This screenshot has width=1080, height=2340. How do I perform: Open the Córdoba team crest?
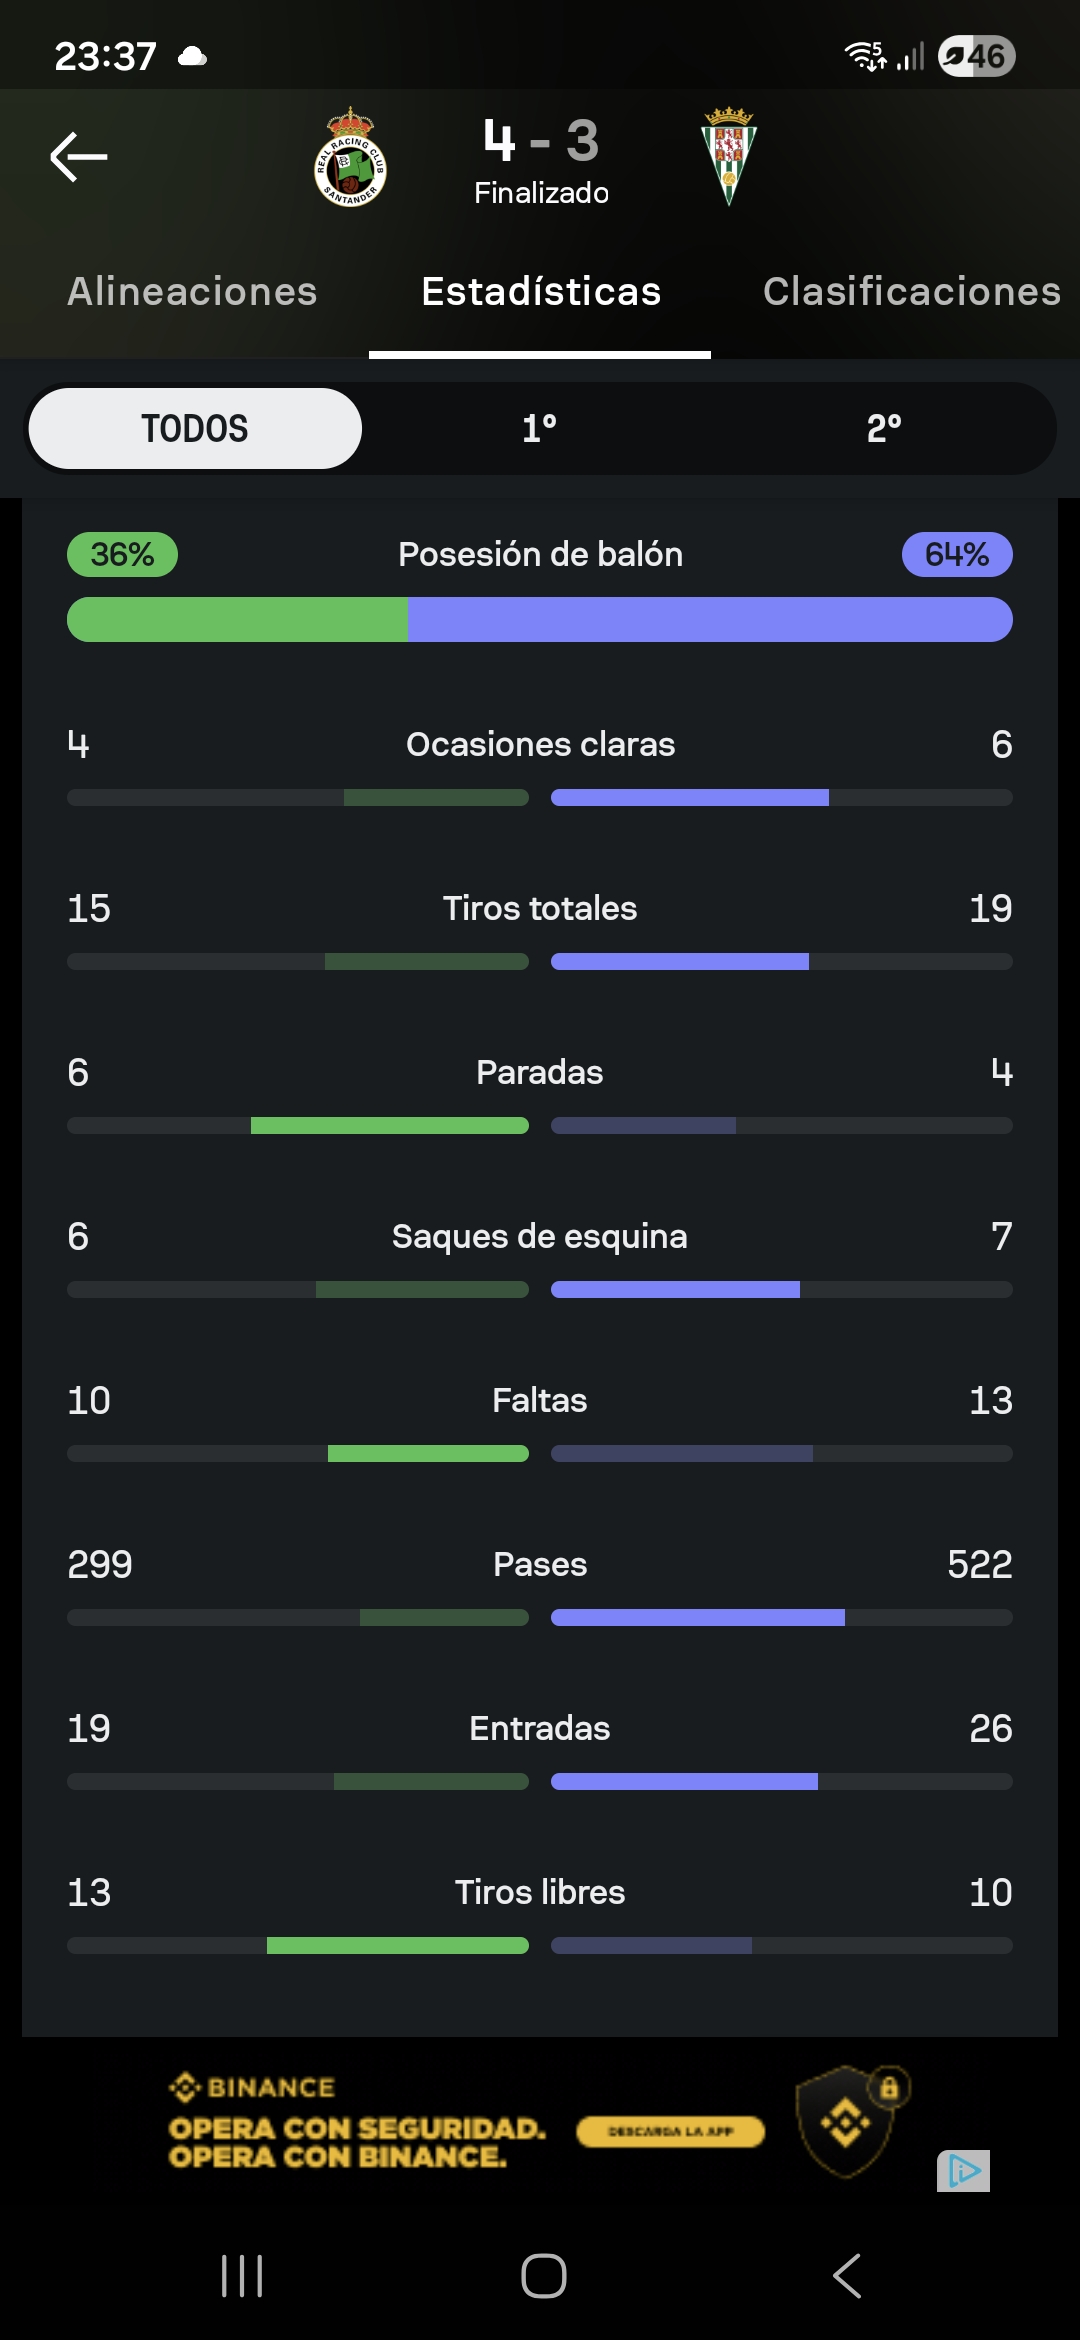pyautogui.click(x=729, y=156)
